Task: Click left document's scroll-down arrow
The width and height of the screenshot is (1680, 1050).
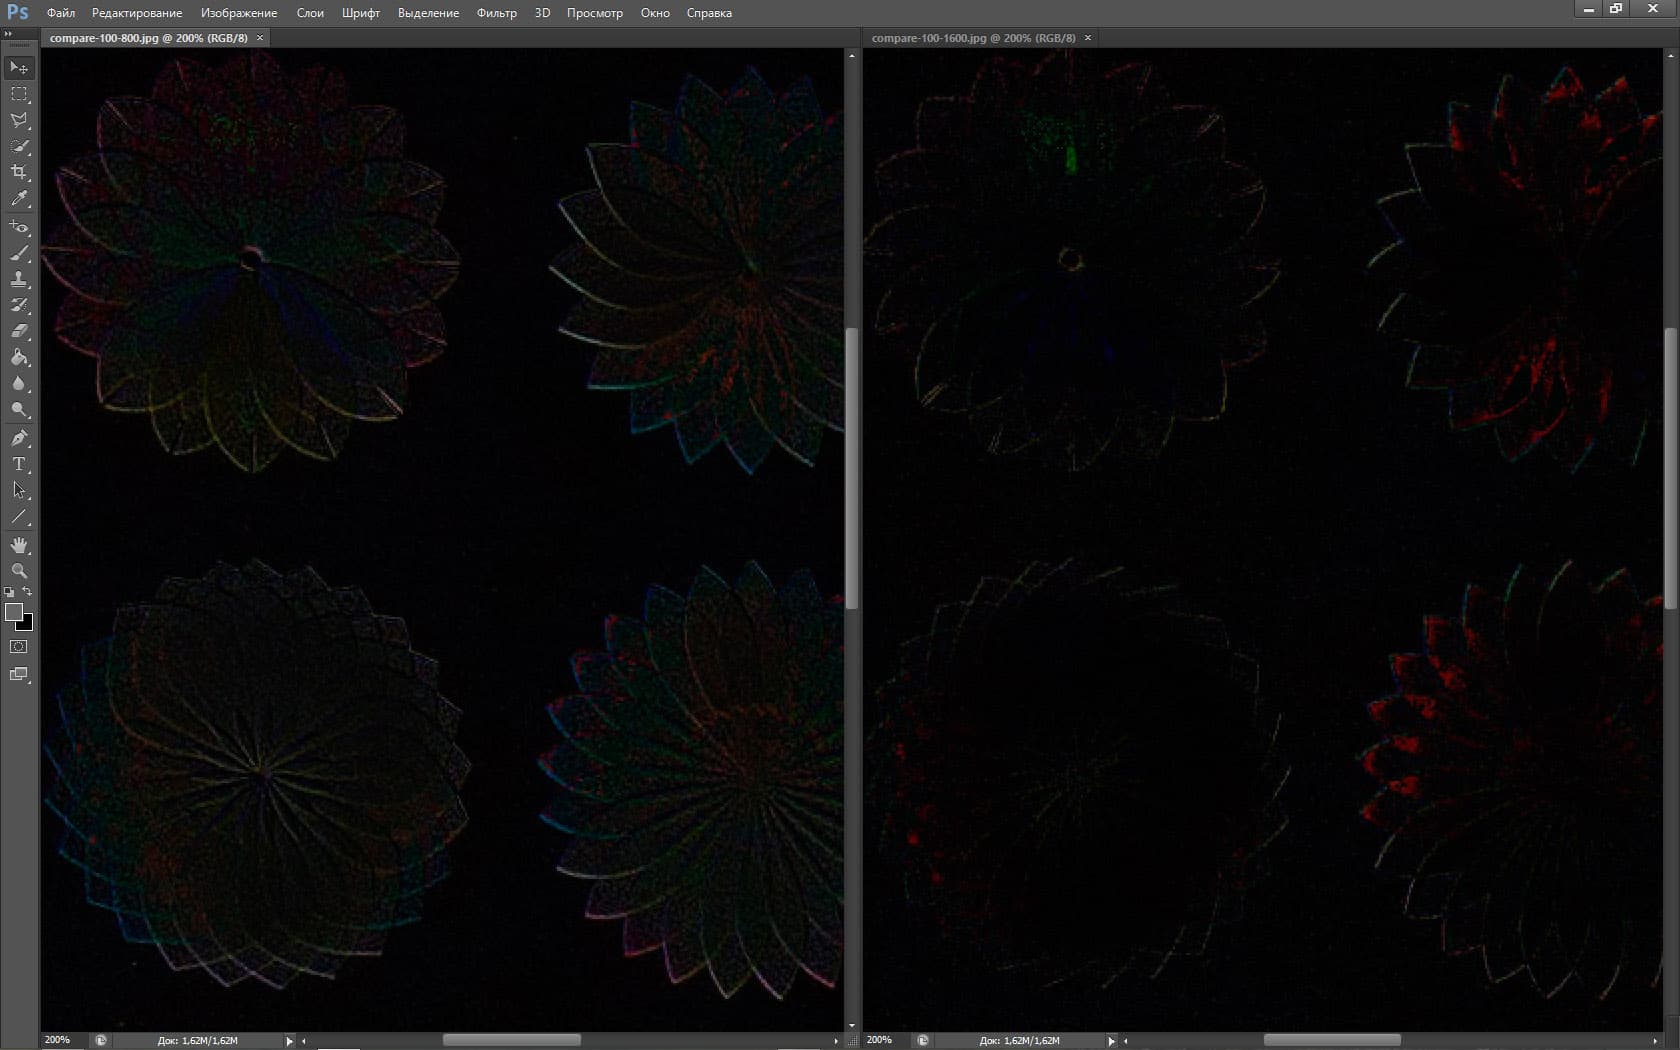Action: pyautogui.click(x=852, y=1025)
